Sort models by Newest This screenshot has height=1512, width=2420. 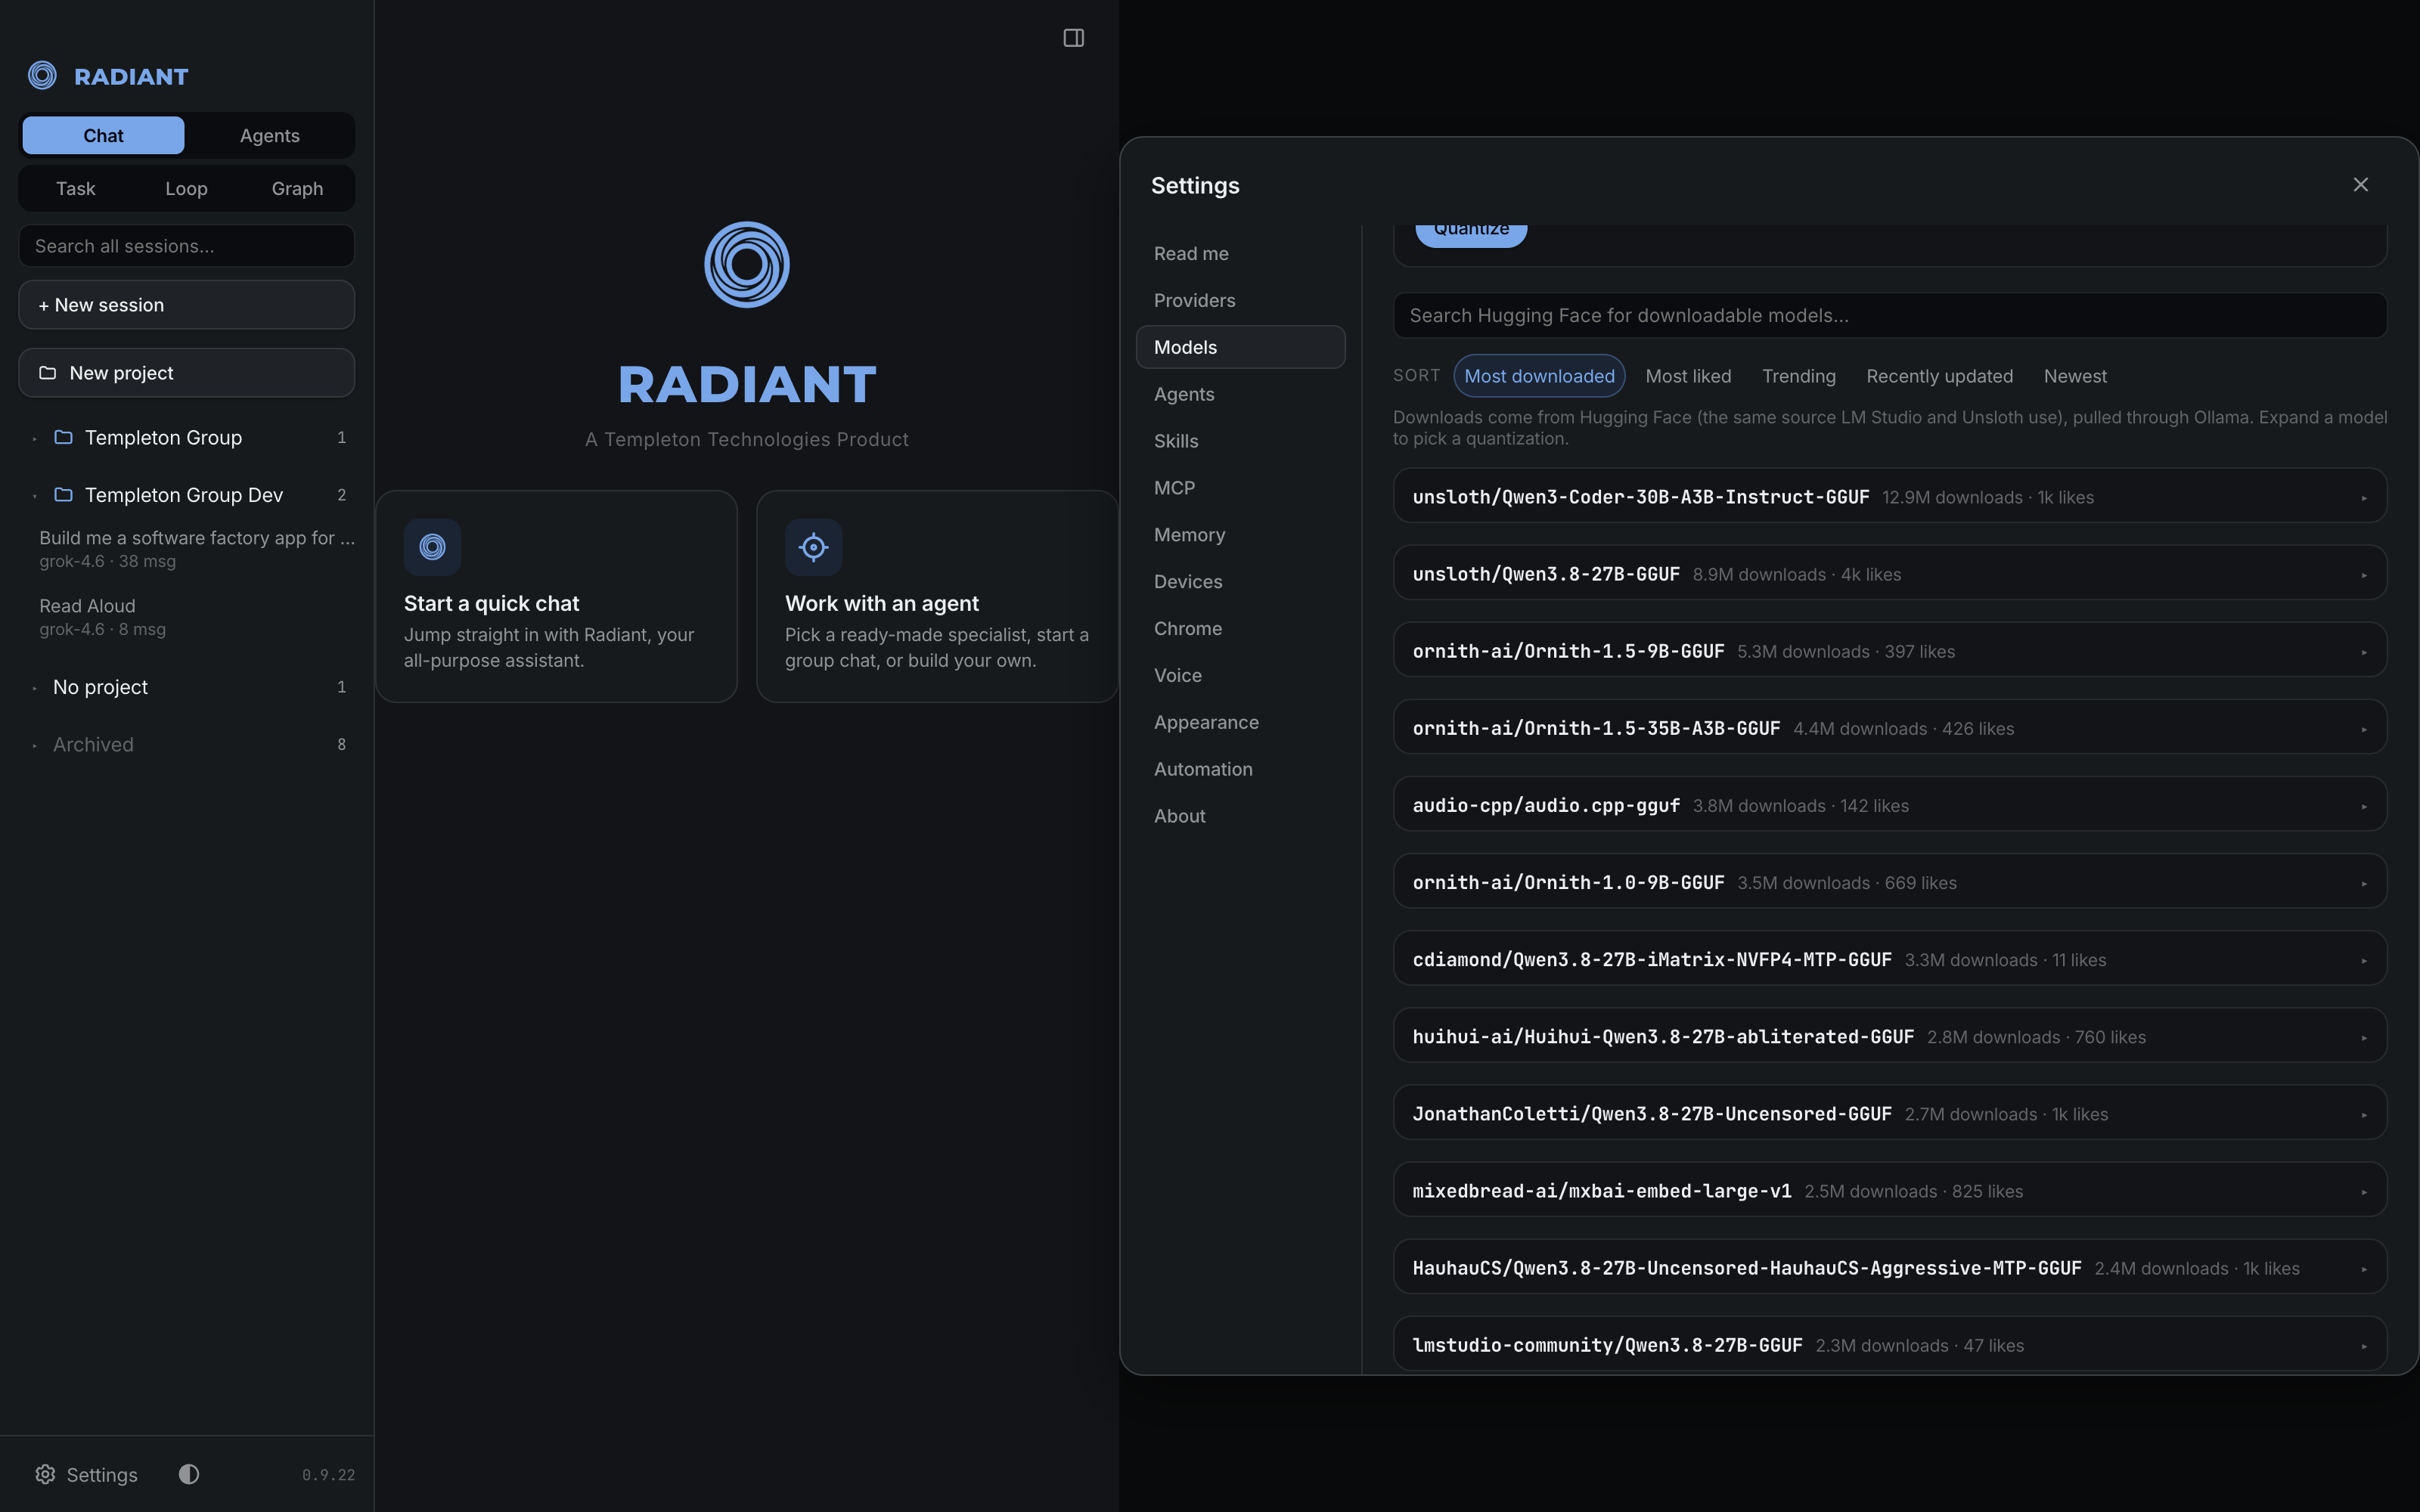point(2075,376)
